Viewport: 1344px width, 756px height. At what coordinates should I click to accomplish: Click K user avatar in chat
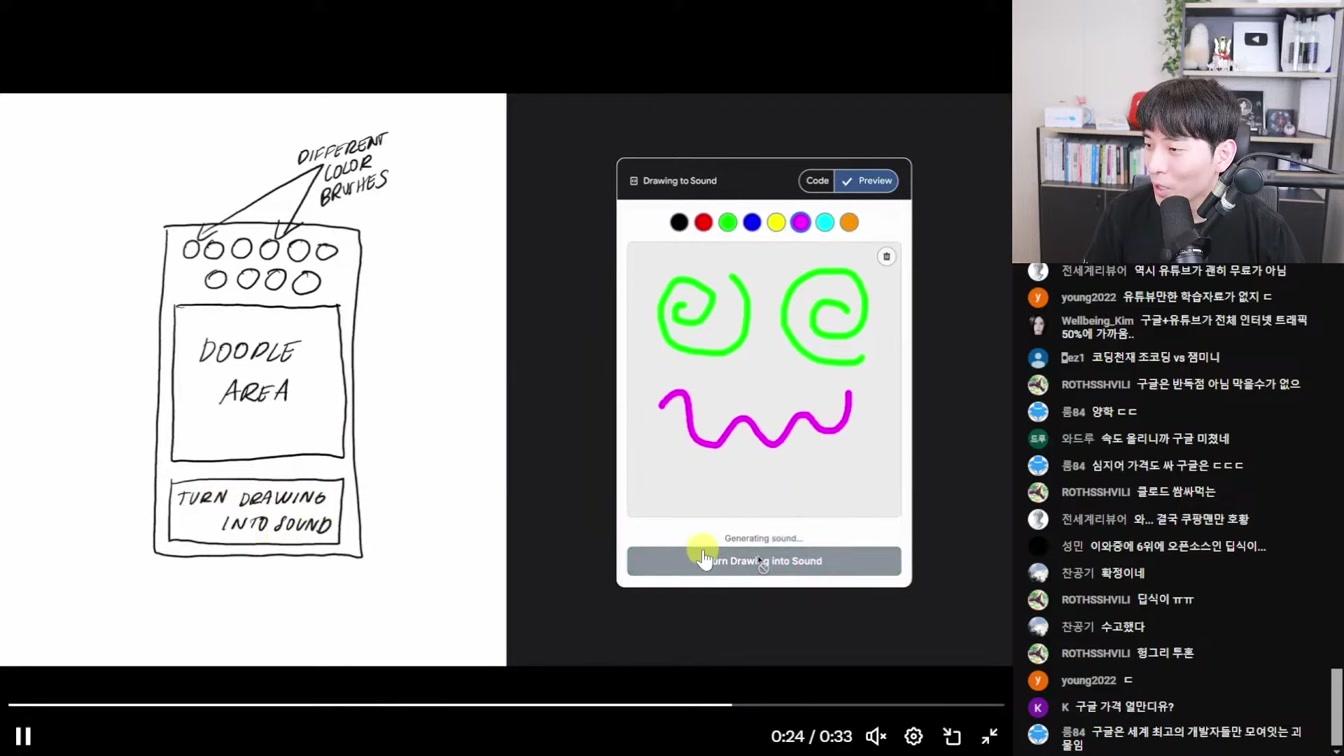click(x=1038, y=707)
